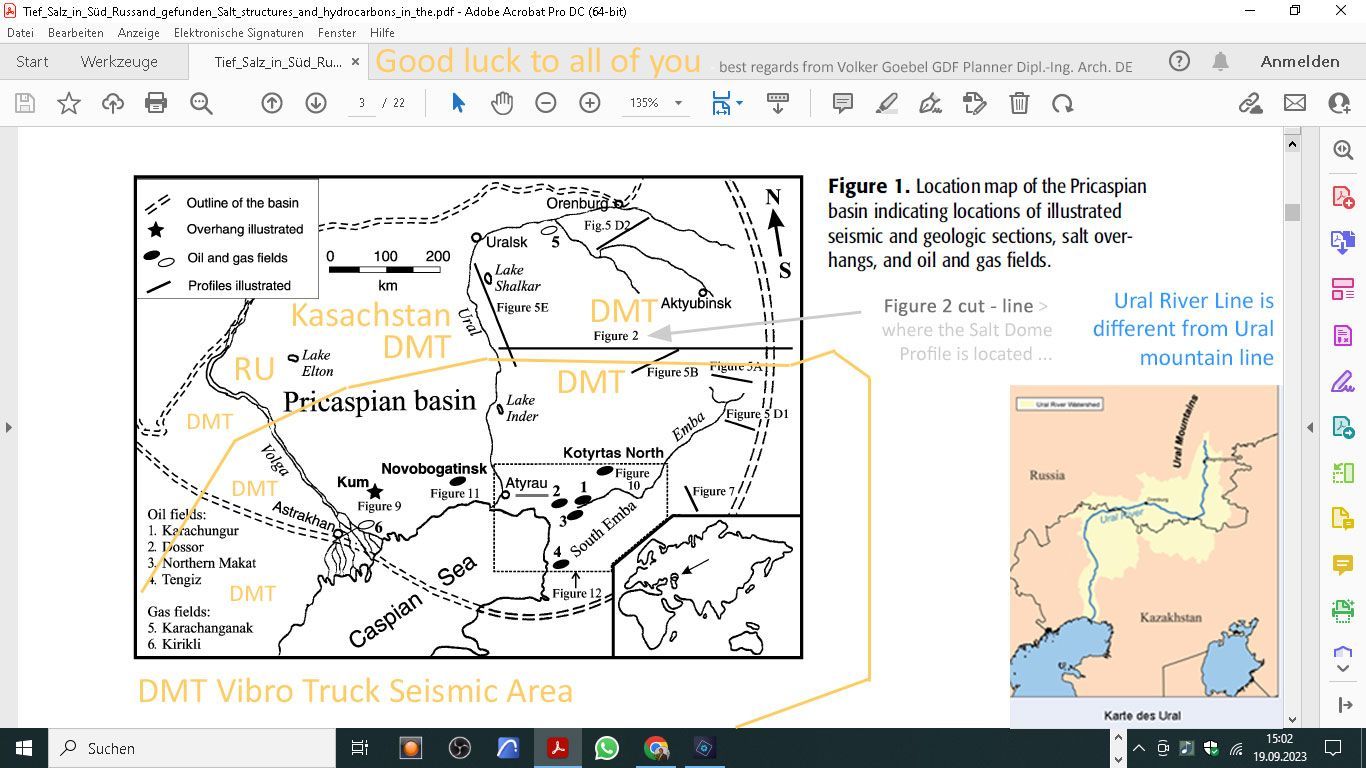The image size is (1366, 768).
Task: Print the document with printer icon
Action: point(156,103)
